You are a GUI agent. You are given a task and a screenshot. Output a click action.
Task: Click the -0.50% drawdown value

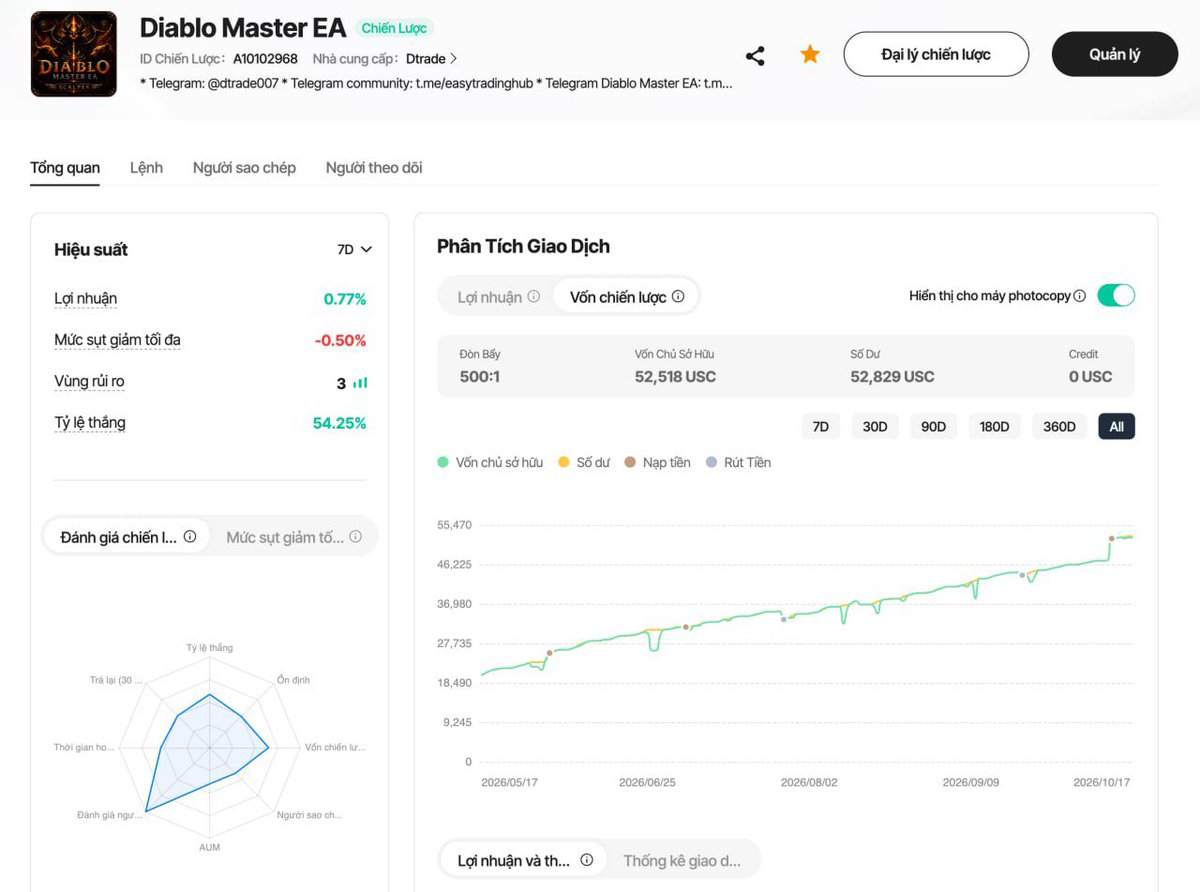point(340,340)
